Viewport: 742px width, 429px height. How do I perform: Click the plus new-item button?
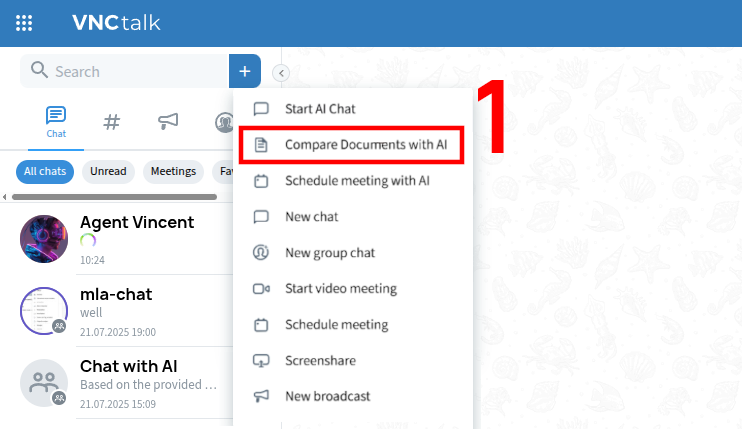(245, 71)
